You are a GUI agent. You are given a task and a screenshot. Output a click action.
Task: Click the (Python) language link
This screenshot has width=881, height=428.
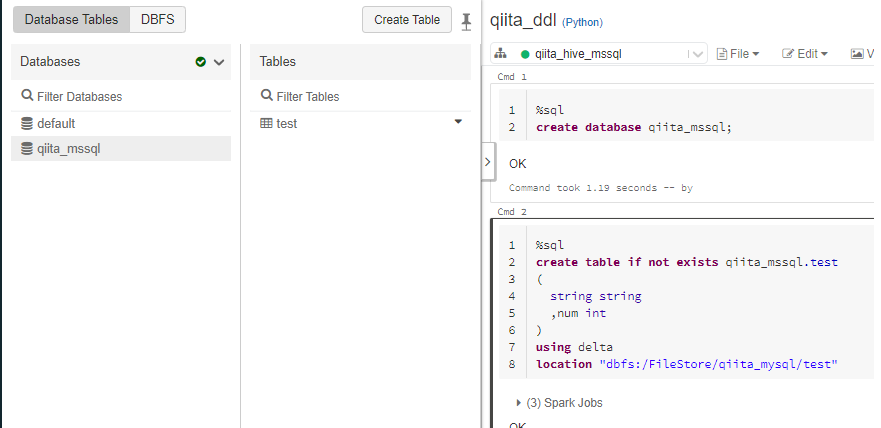click(x=582, y=22)
